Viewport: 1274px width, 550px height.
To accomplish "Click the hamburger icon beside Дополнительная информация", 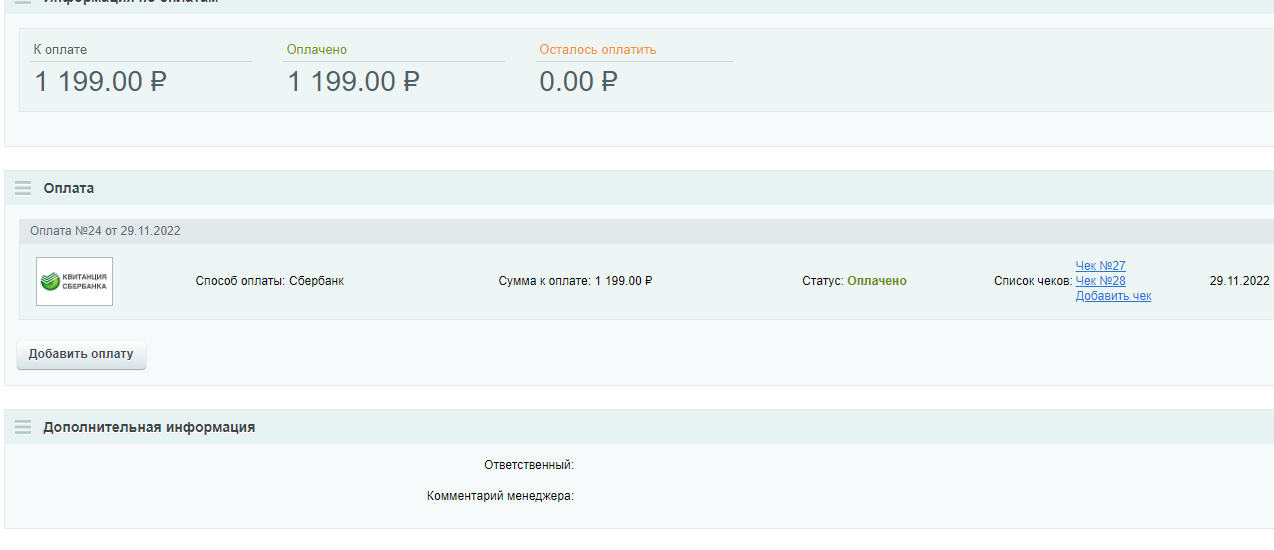I will [23, 427].
